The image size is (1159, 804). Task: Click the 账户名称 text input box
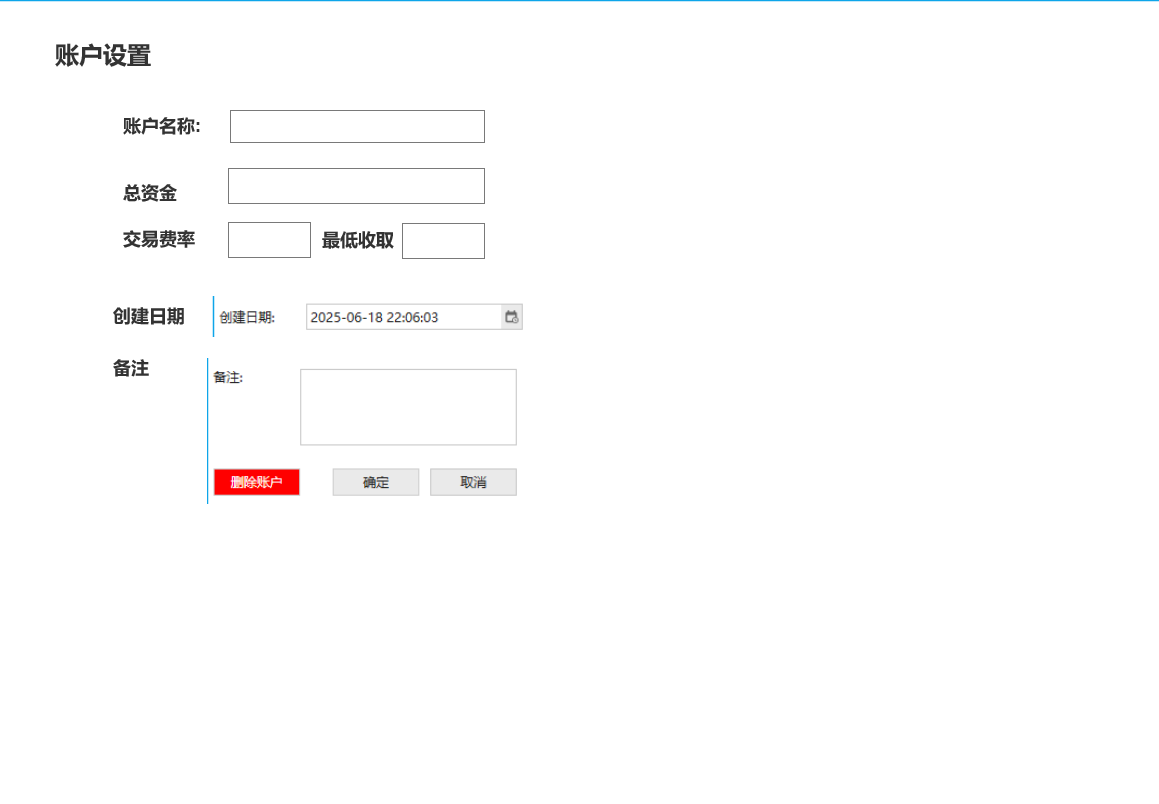(x=357, y=127)
